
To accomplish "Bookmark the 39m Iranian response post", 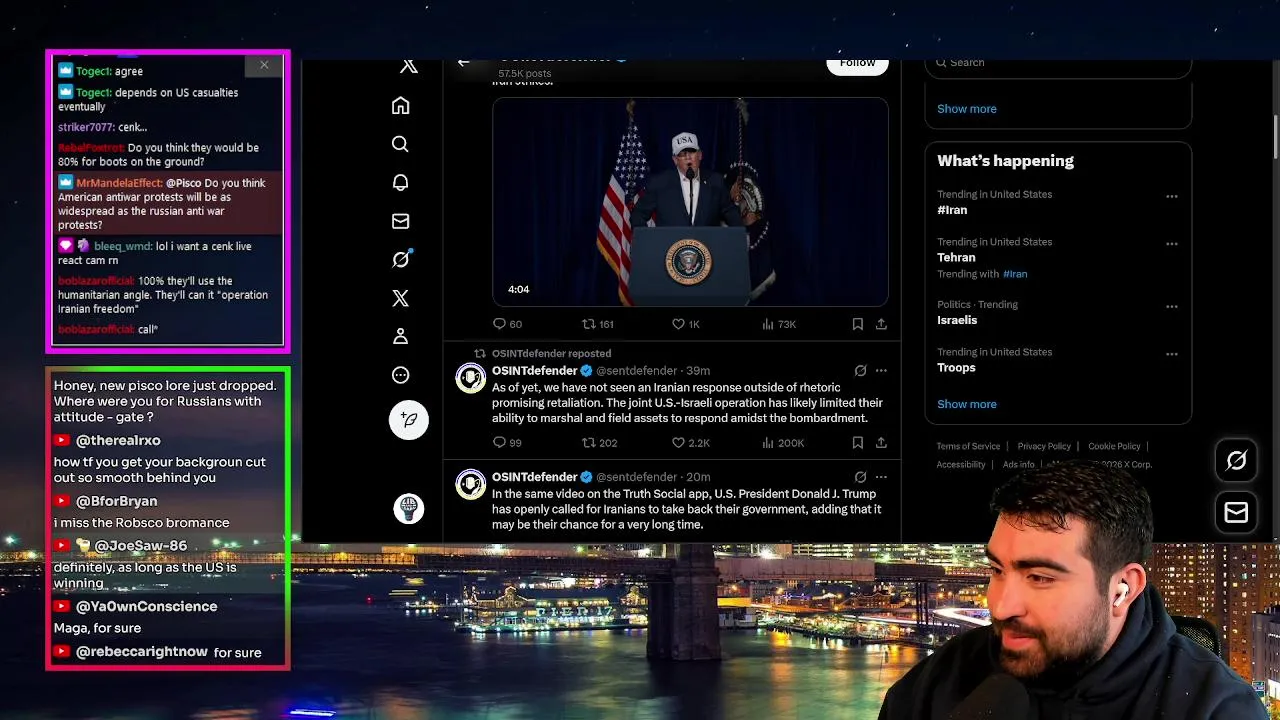I will coord(857,443).
